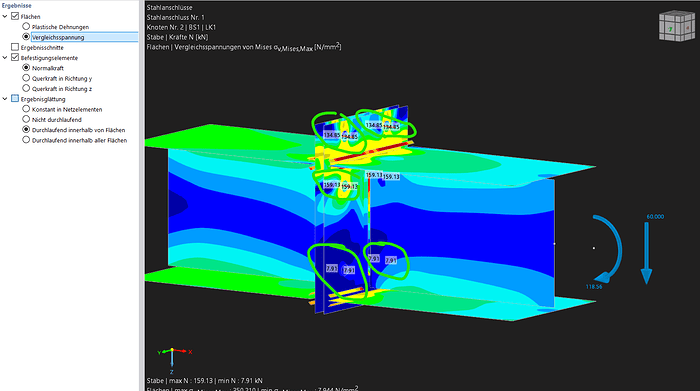Screen dimensions: 700x391
Task: Click the blue moment arc arrow
Action: pyautogui.click(x=608, y=249)
